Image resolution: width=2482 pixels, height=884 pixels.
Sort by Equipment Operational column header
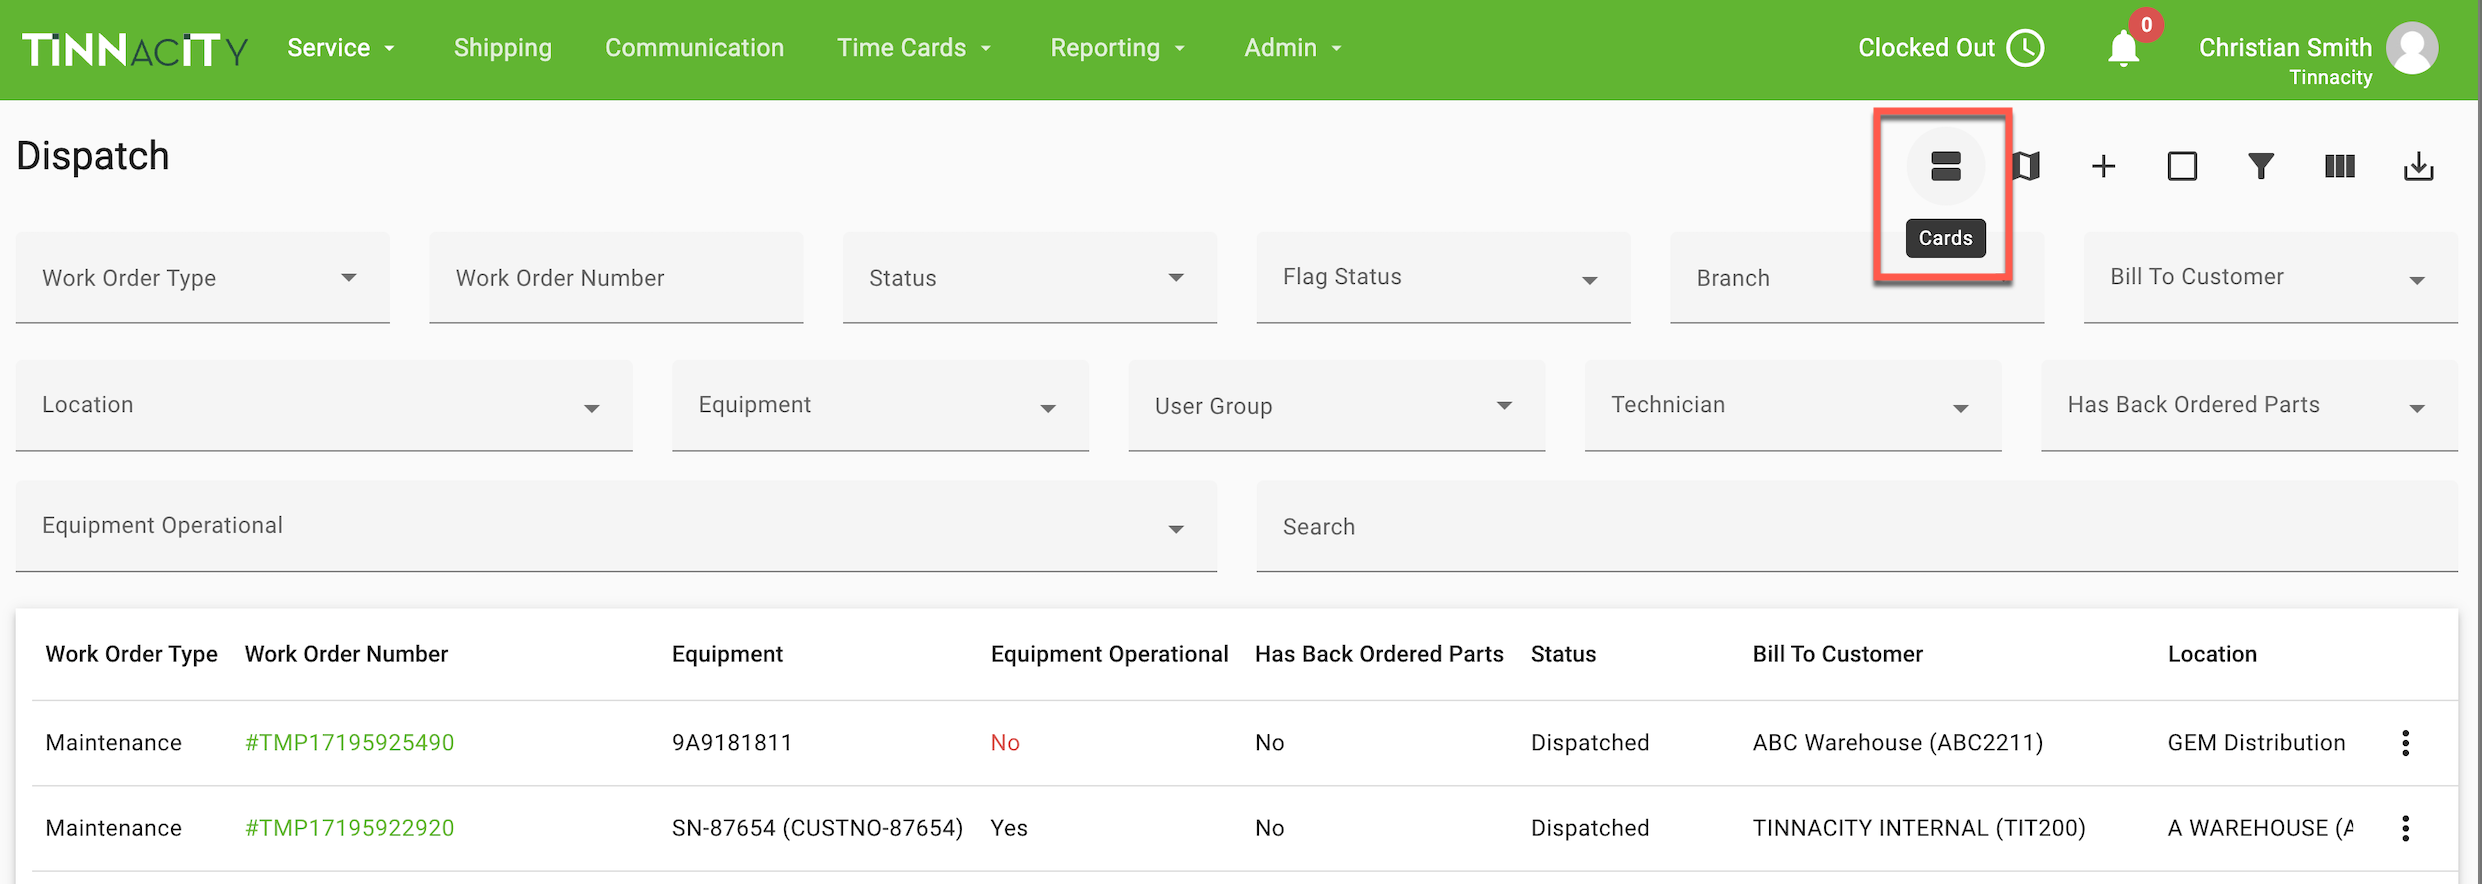tap(1109, 654)
